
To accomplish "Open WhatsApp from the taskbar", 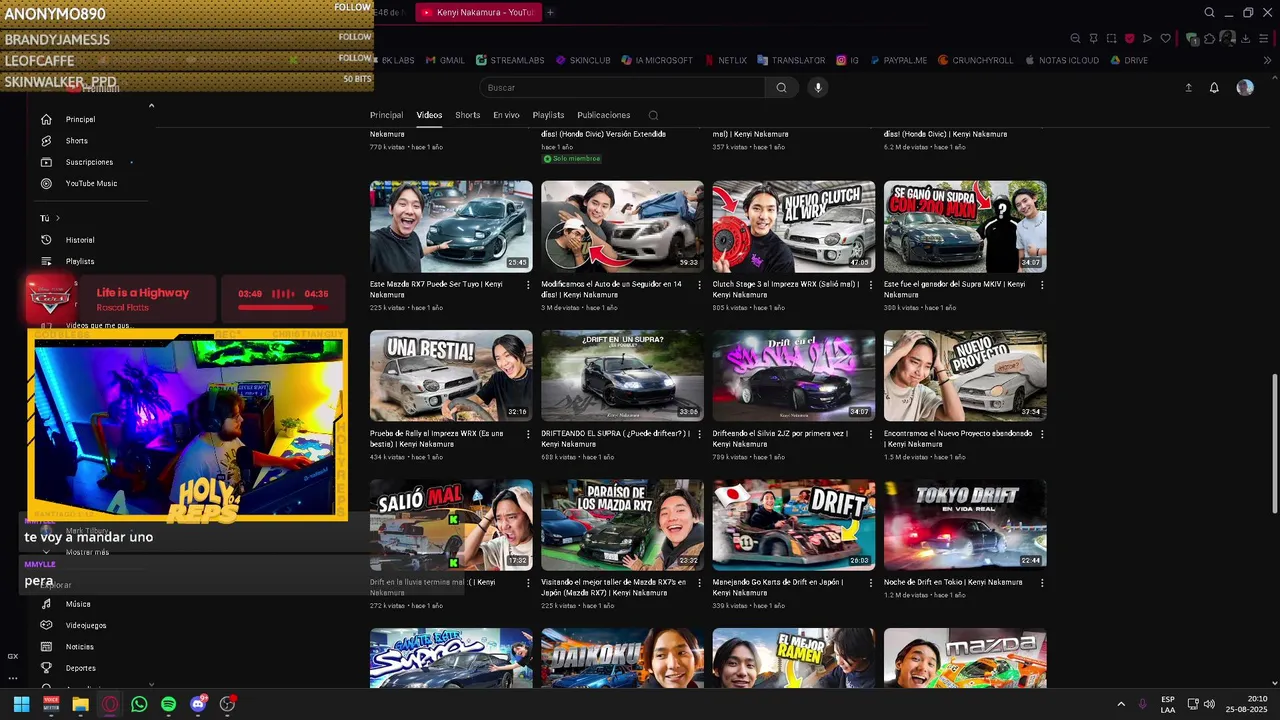I will [x=139, y=704].
